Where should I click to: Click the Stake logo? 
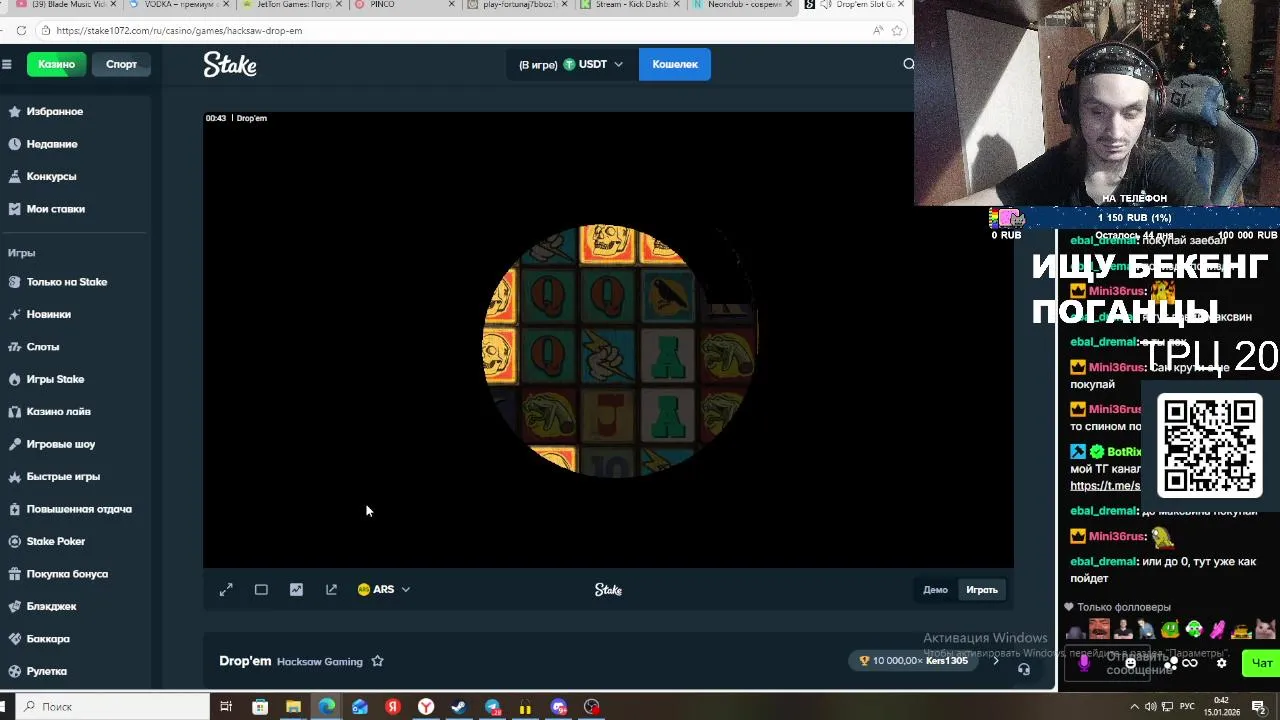230,64
